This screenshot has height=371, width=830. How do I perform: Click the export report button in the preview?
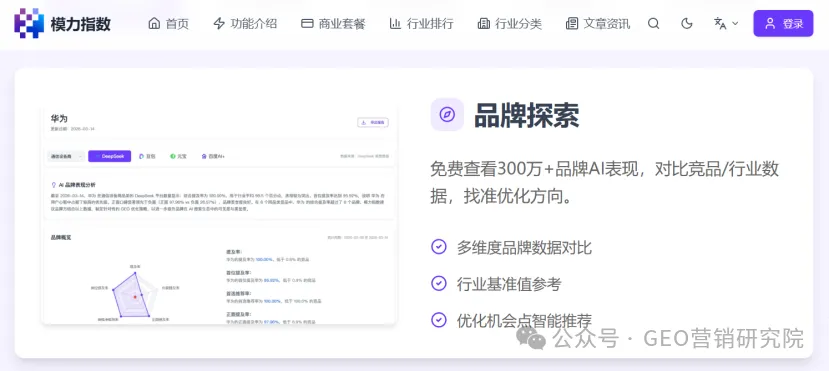click(x=373, y=122)
